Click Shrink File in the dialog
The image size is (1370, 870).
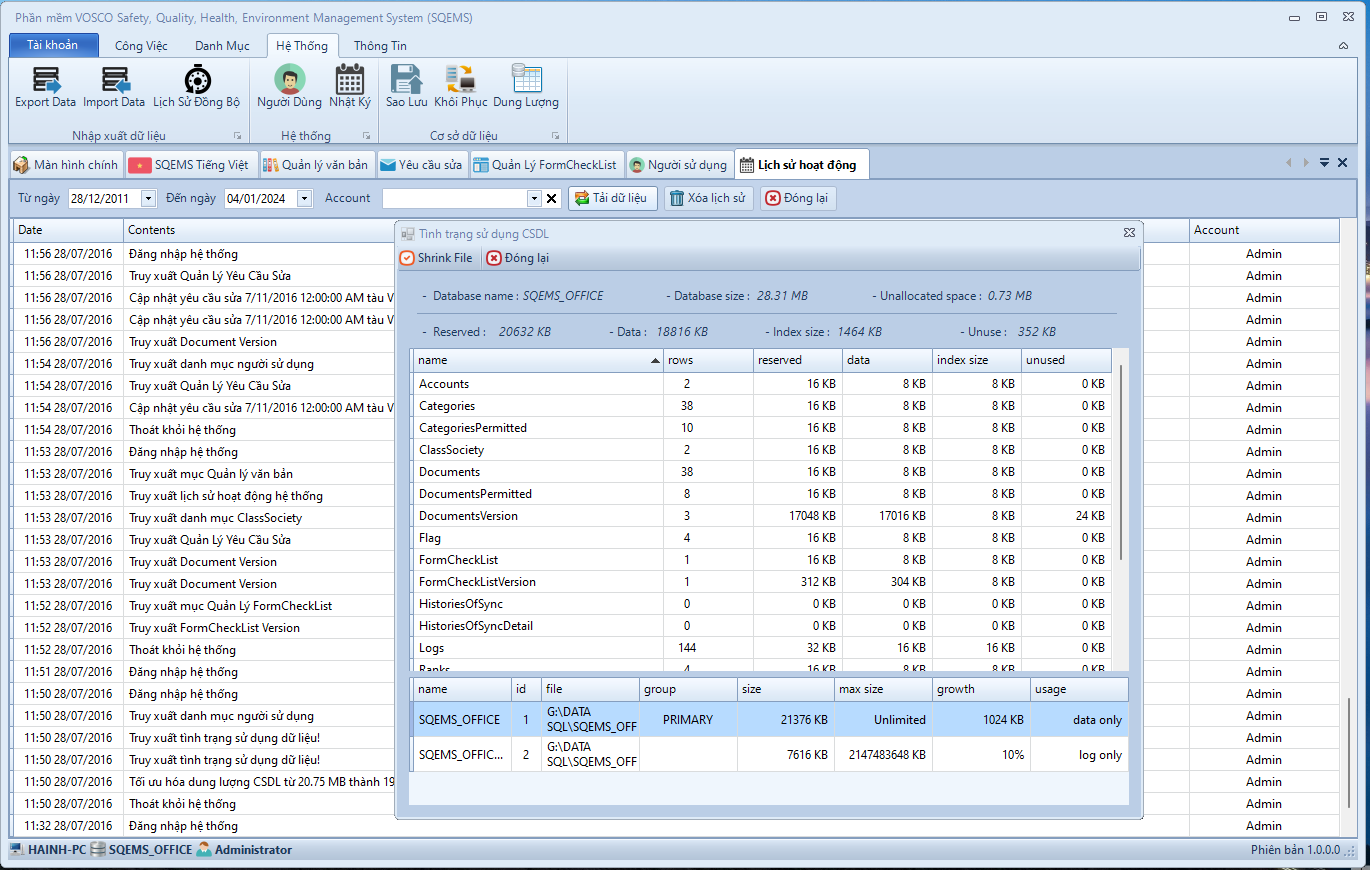437,258
